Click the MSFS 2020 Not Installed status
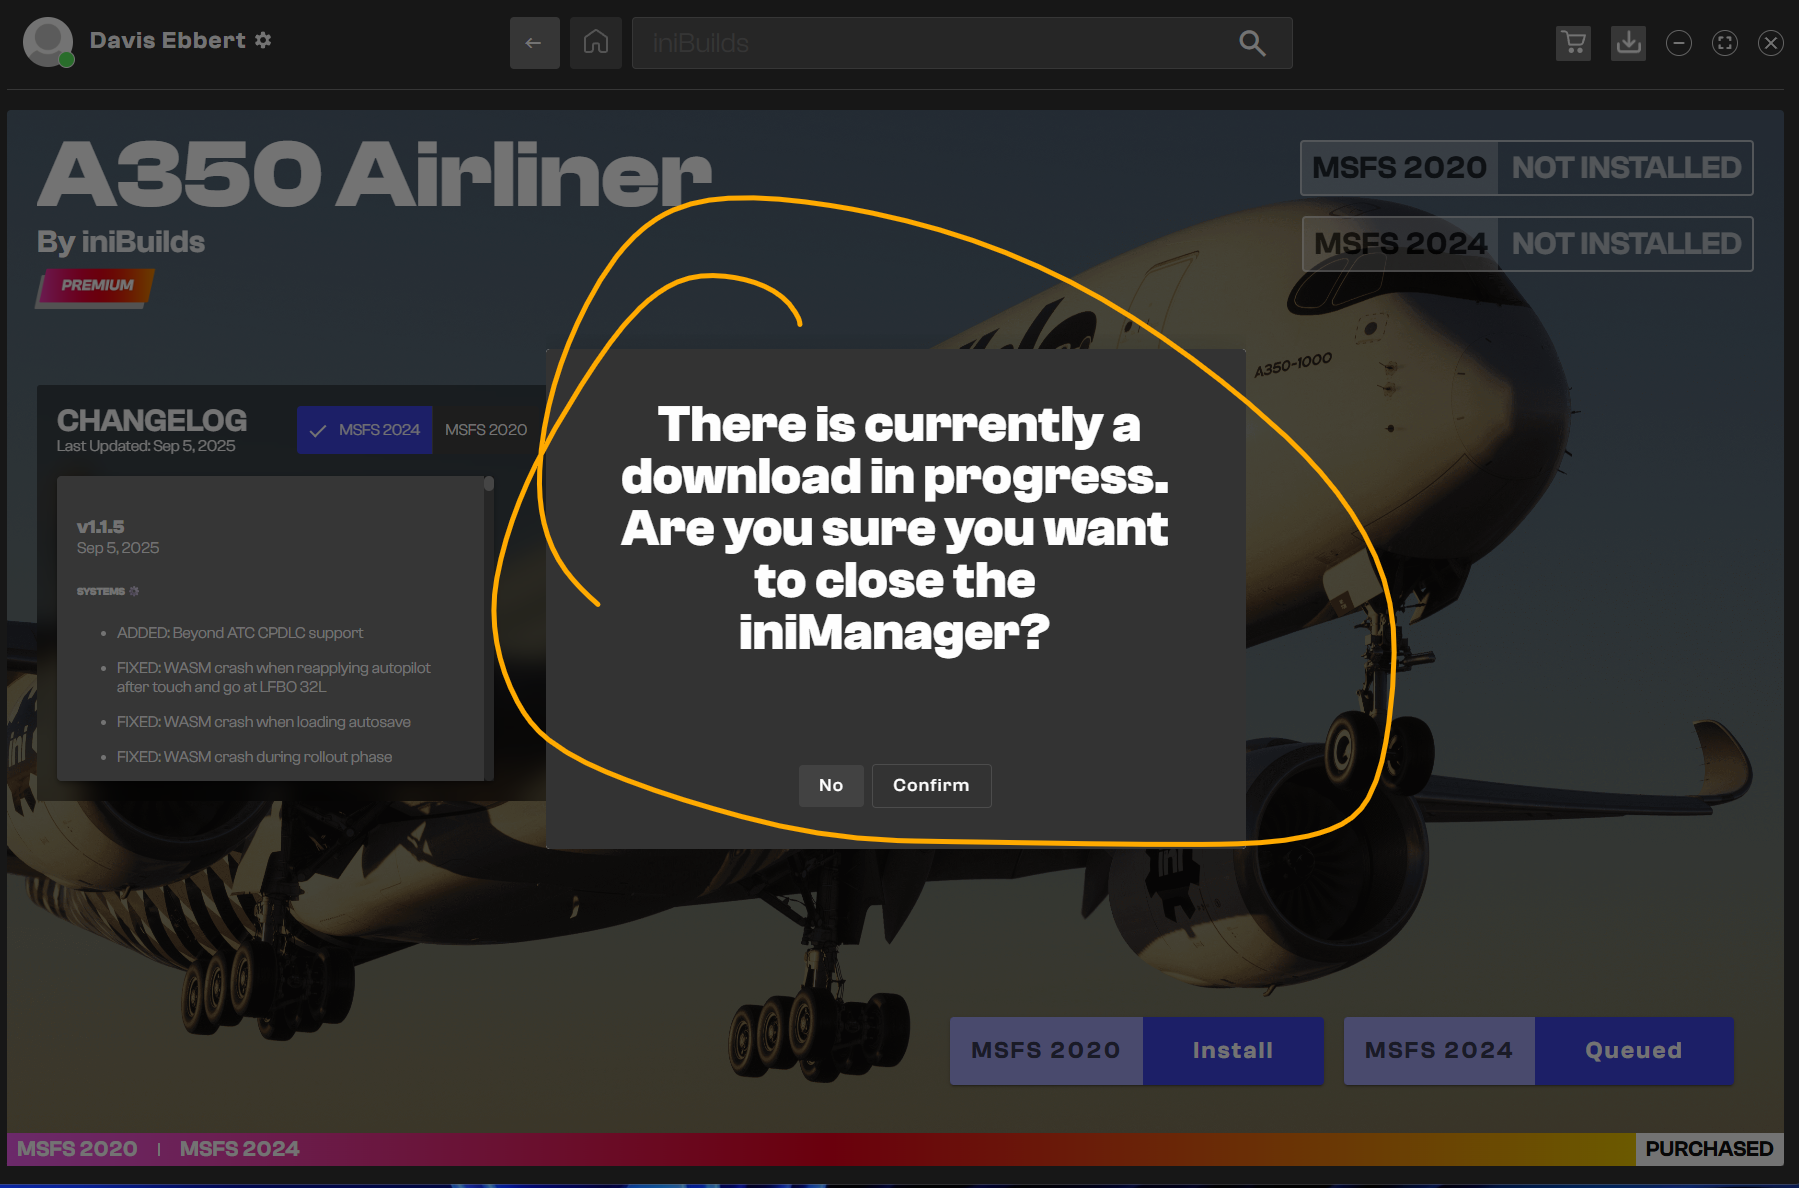The image size is (1799, 1188). pos(1527,168)
